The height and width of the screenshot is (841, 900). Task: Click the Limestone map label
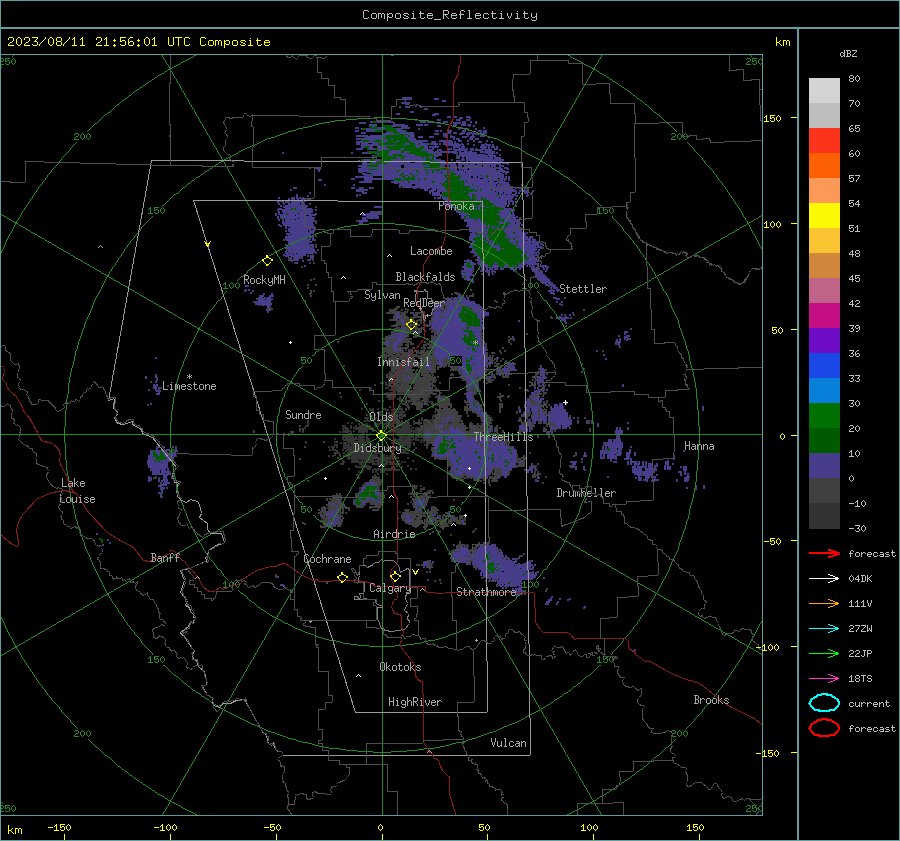[189, 386]
